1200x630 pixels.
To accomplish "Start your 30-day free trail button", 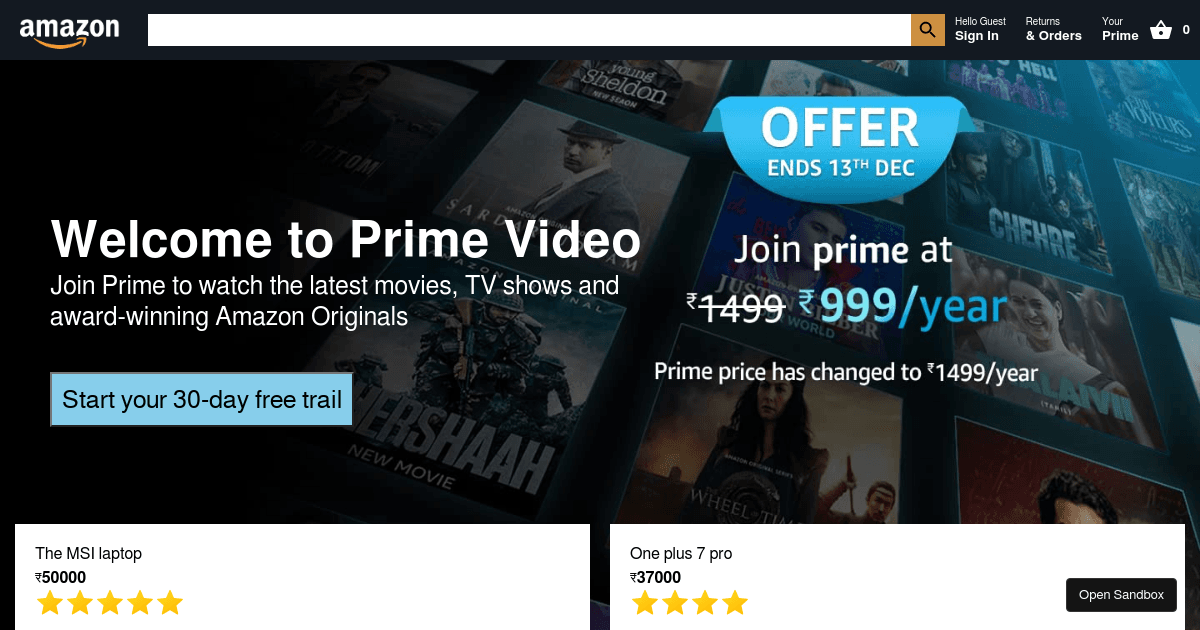I will pyautogui.click(x=202, y=400).
